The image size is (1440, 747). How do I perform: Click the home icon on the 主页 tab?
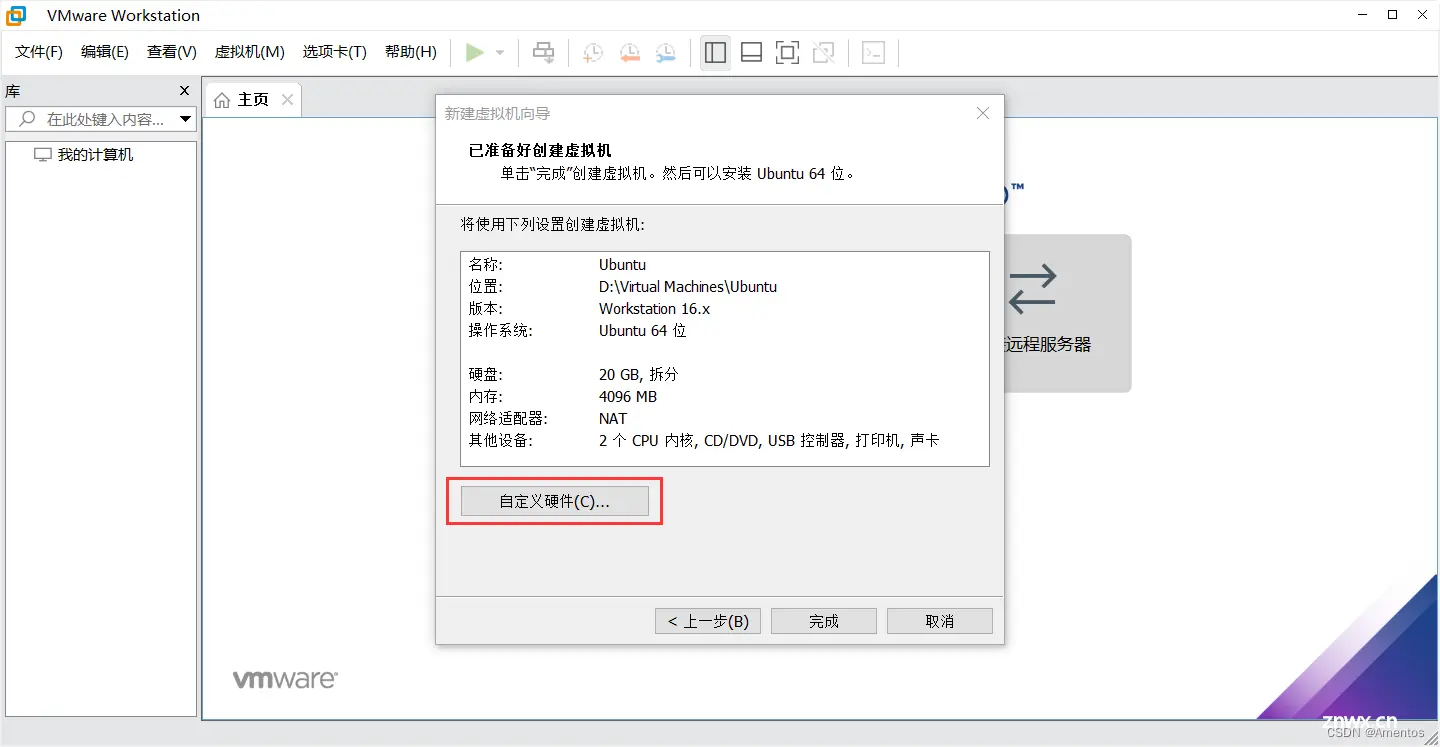coord(222,100)
